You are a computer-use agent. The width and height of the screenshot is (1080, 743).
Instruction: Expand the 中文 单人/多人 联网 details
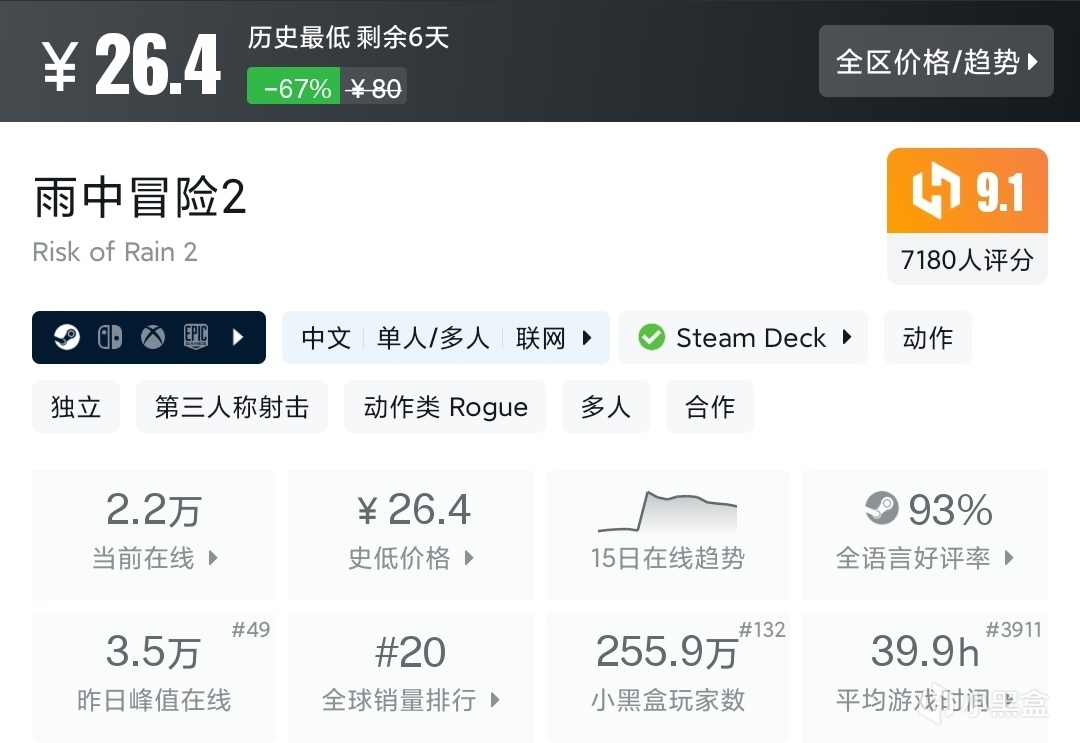click(445, 338)
